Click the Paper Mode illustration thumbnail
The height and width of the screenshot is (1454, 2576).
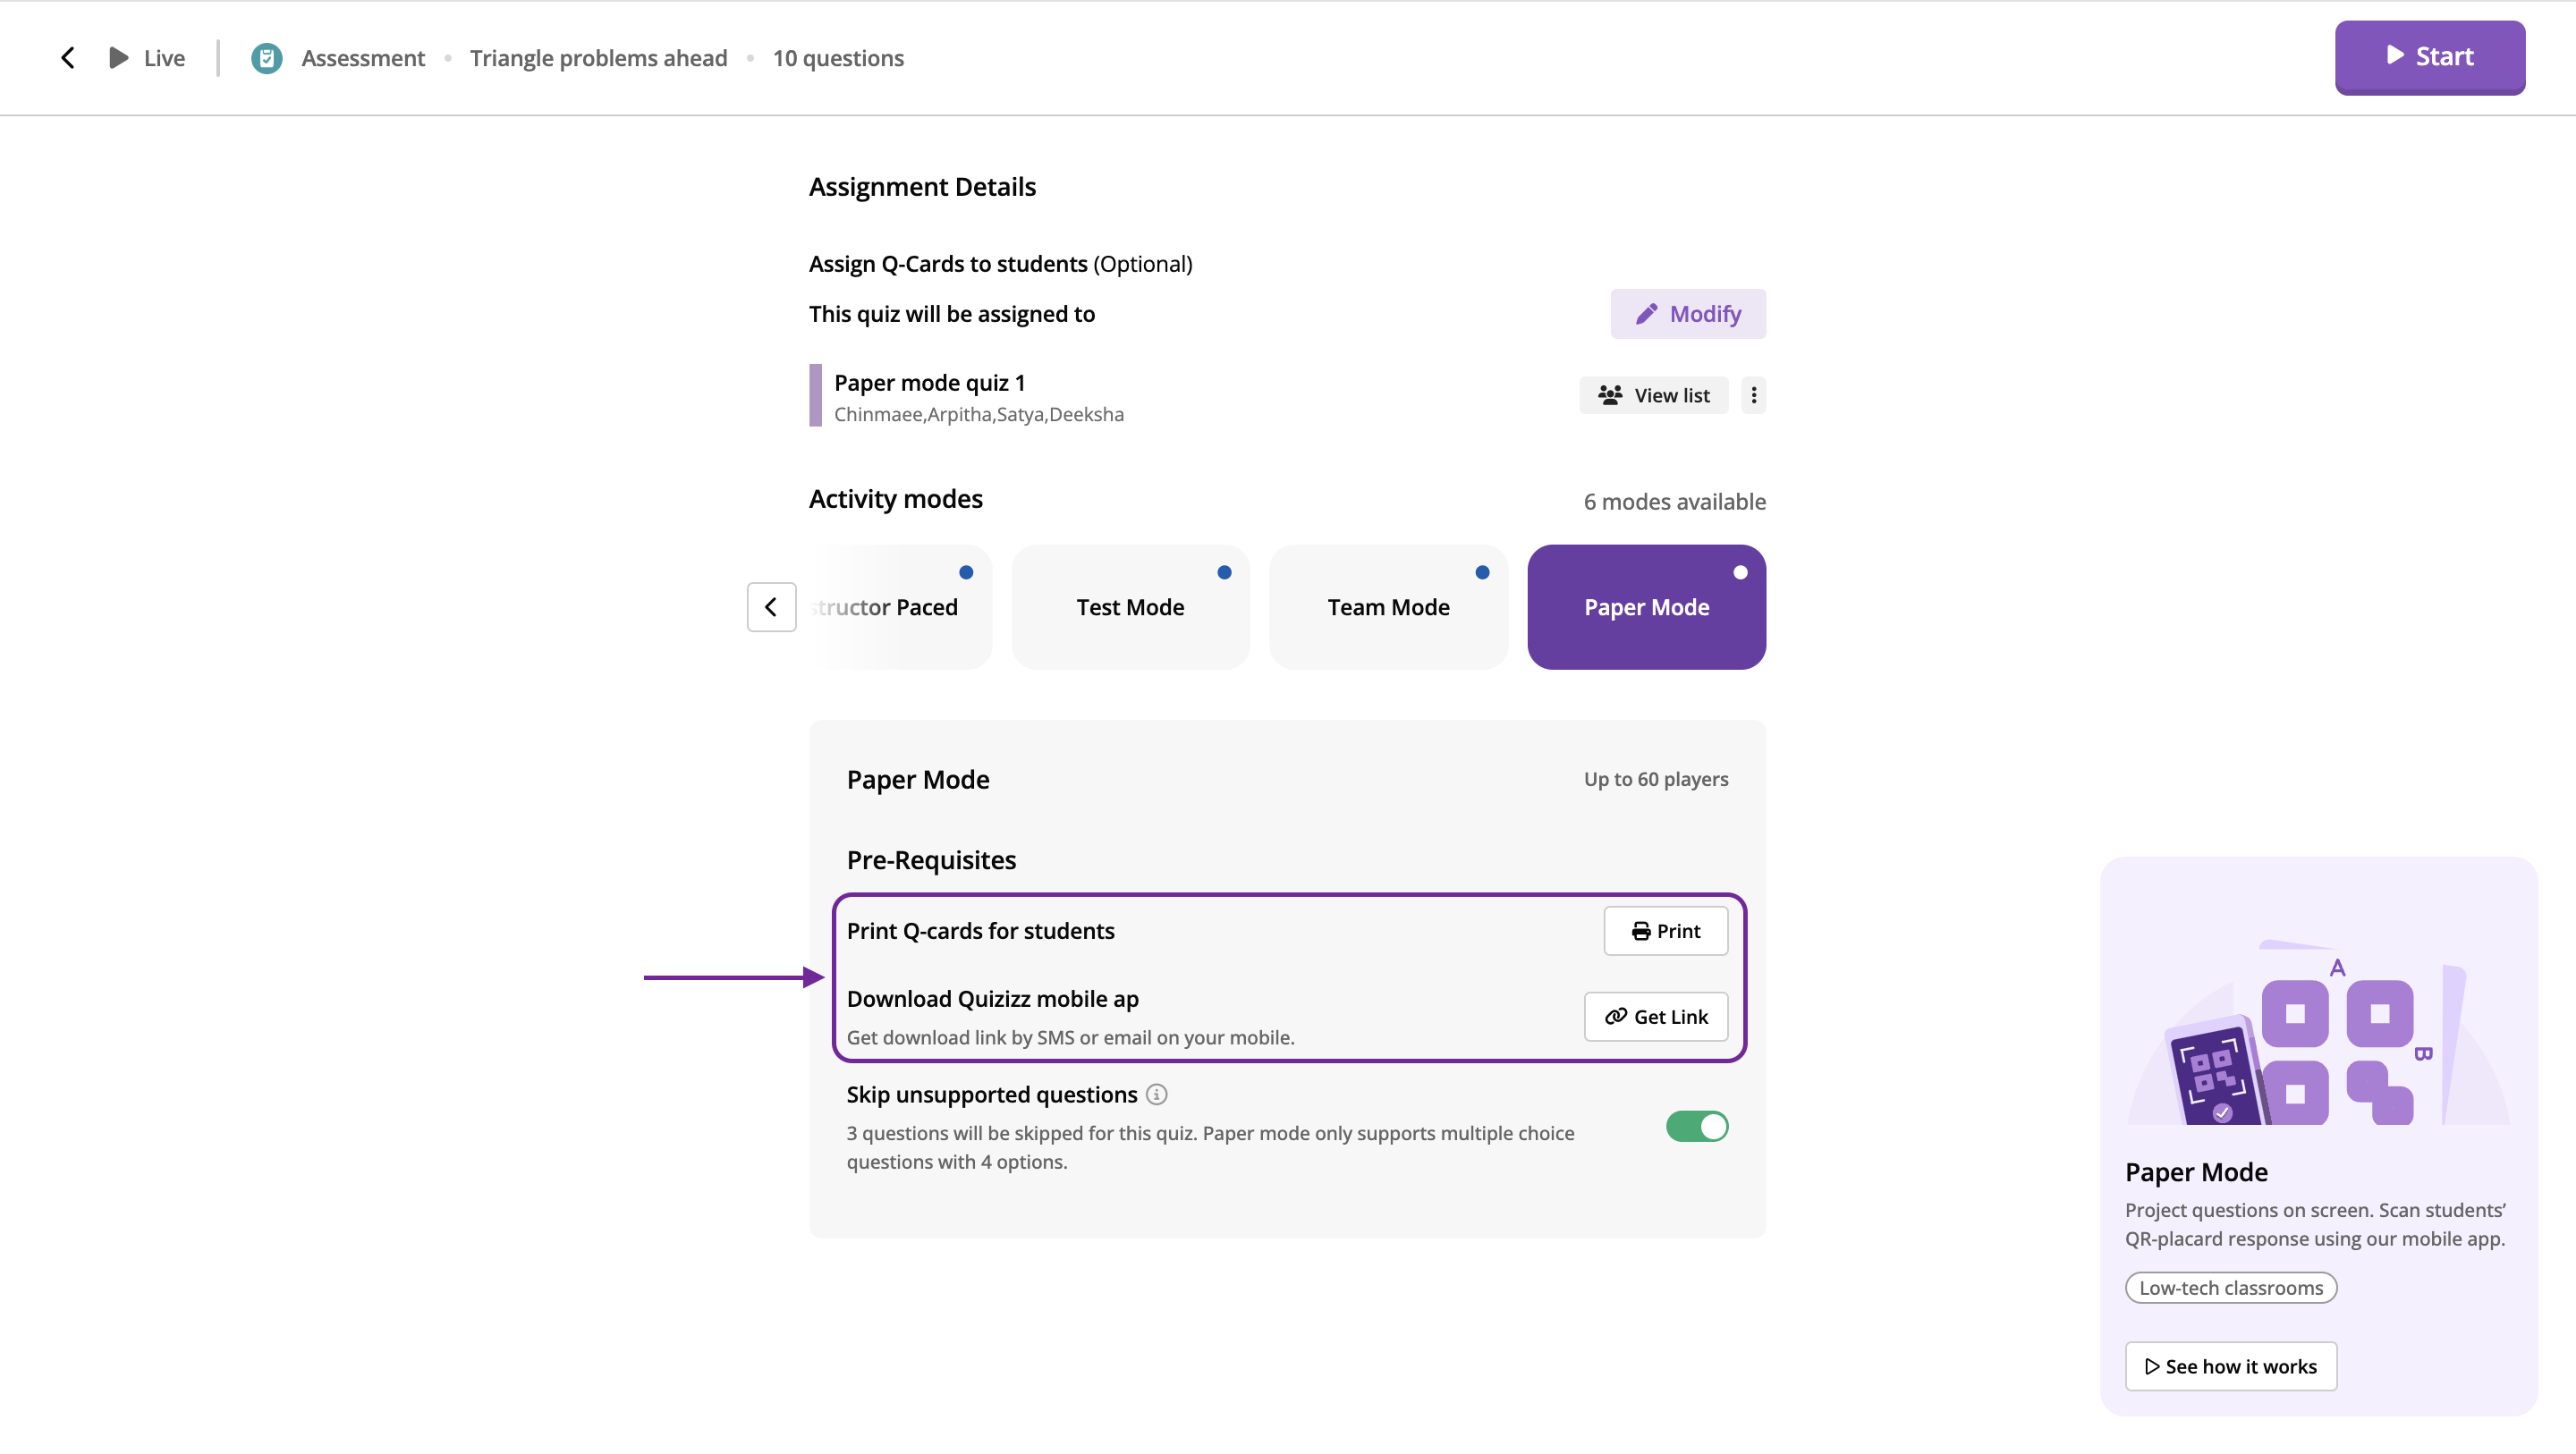pyautogui.click(x=2318, y=1030)
